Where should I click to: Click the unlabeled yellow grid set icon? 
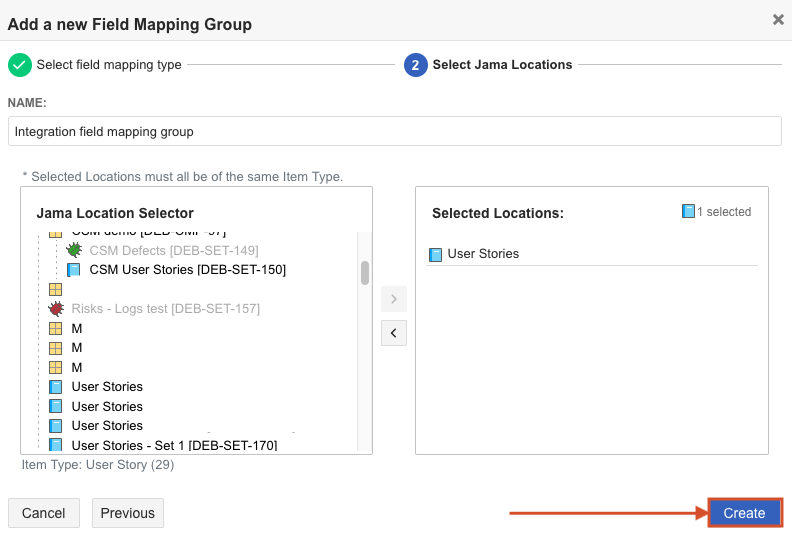tap(56, 289)
